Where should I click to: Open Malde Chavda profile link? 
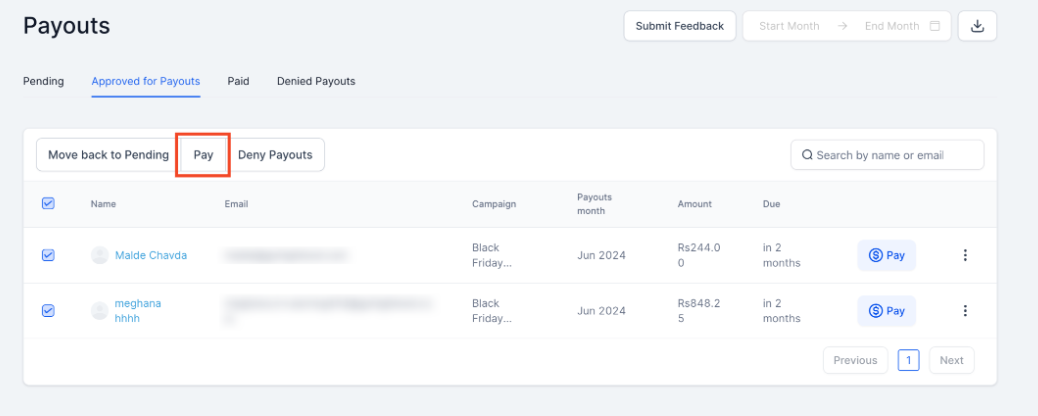tap(151, 255)
